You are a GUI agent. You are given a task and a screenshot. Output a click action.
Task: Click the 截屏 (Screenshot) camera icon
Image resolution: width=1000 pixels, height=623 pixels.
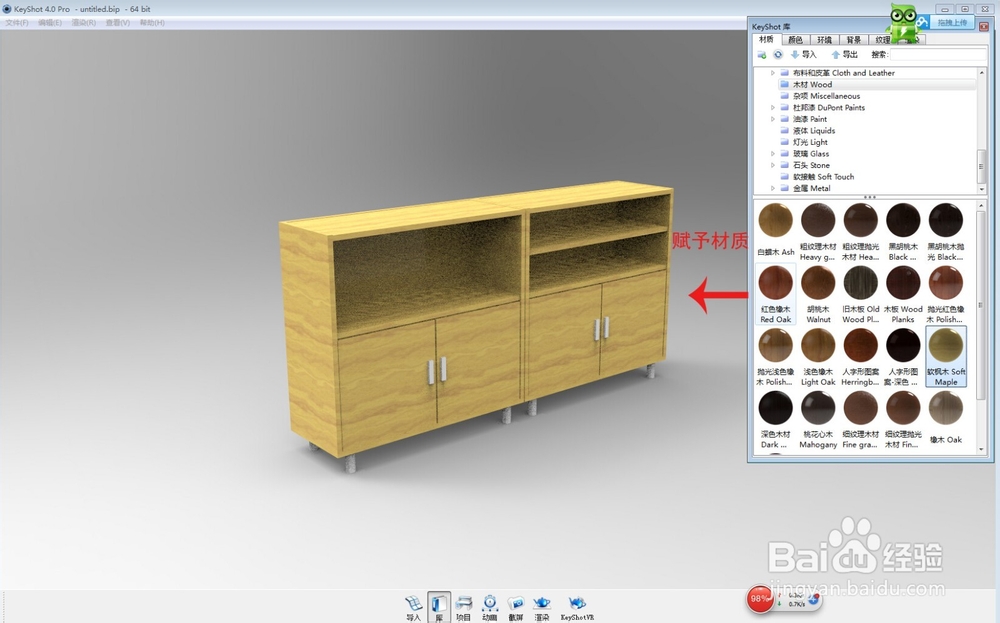point(516,608)
